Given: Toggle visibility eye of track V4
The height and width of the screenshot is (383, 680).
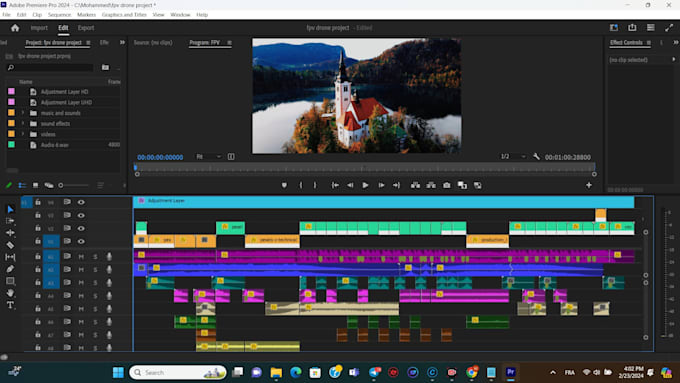Looking at the screenshot, I should 81,202.
